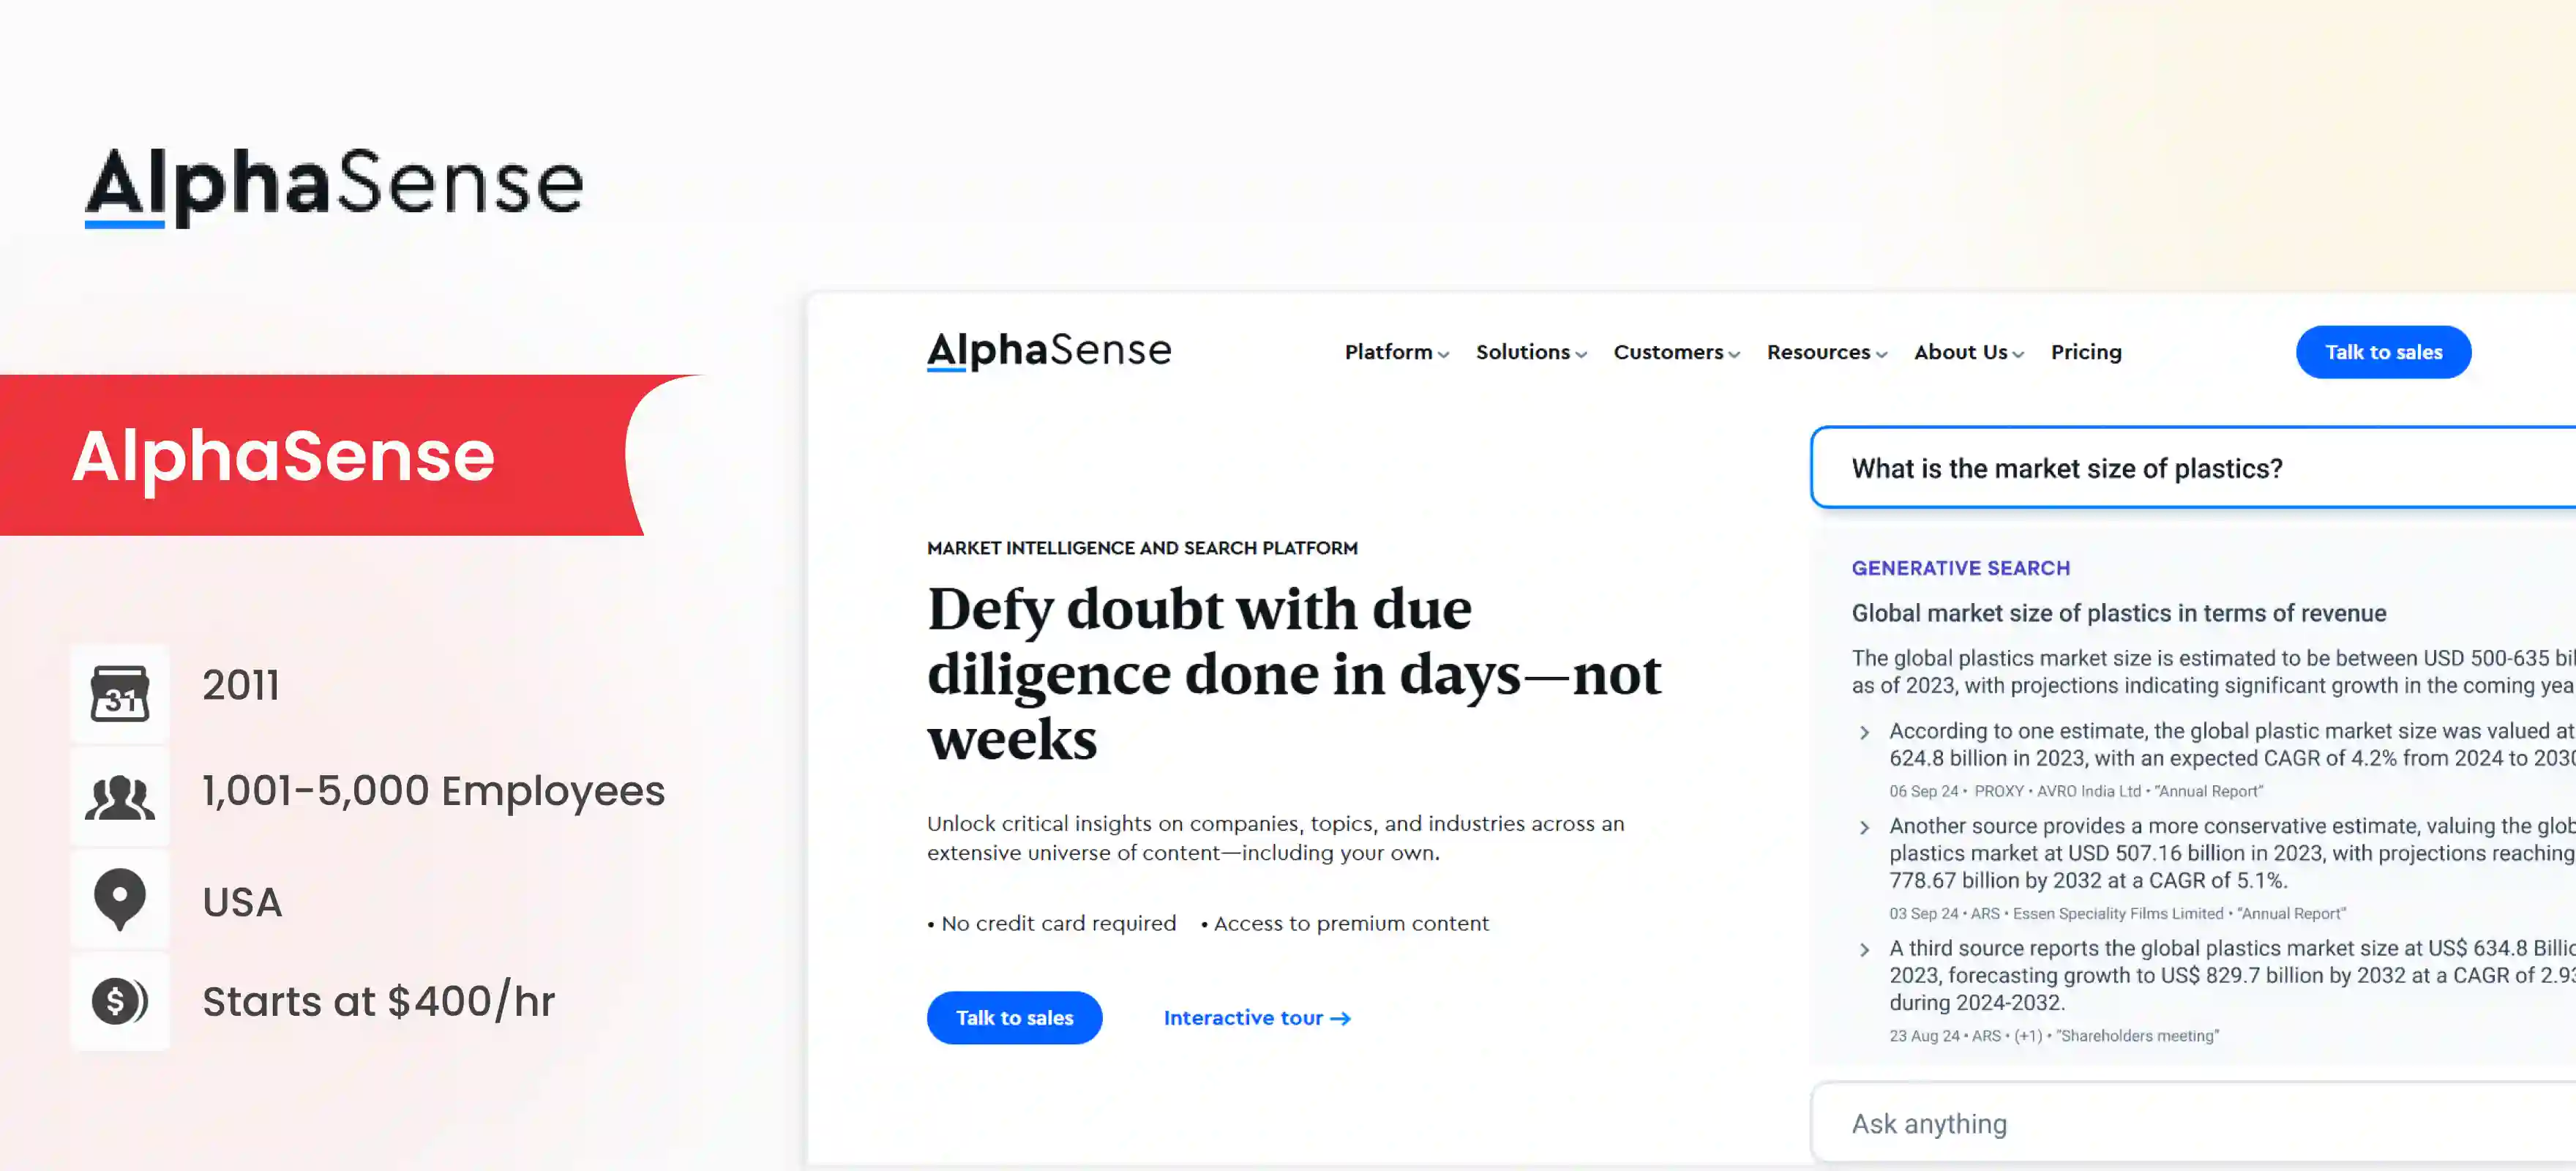2576x1171 pixels.
Task: Expand the third source about US$ 634.8 Billion
Action: [x=1864, y=948]
